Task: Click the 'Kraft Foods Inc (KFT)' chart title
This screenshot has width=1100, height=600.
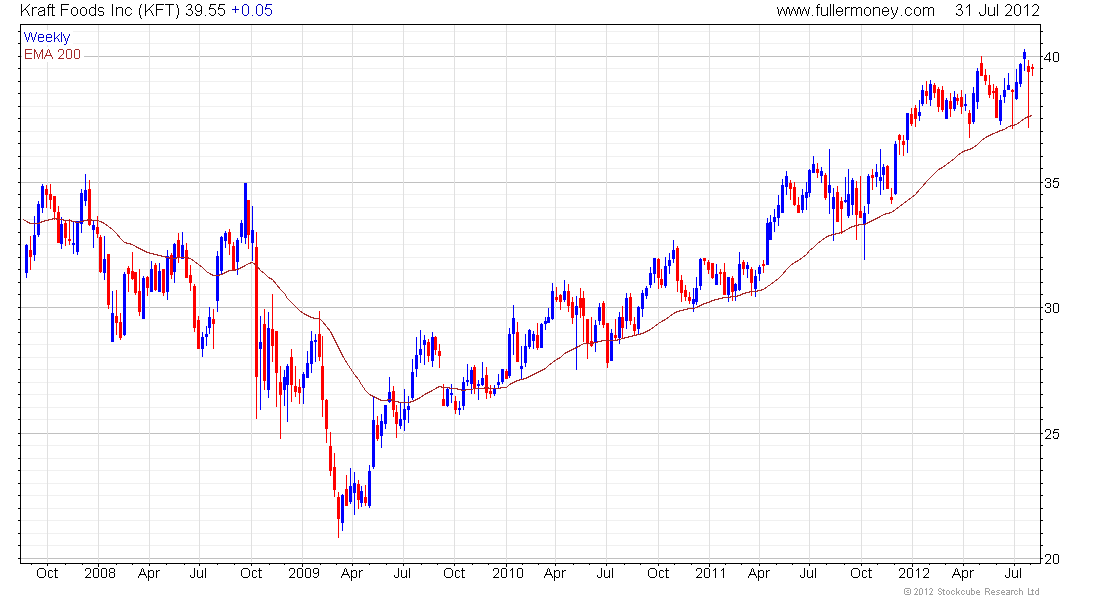Action: [x=100, y=11]
